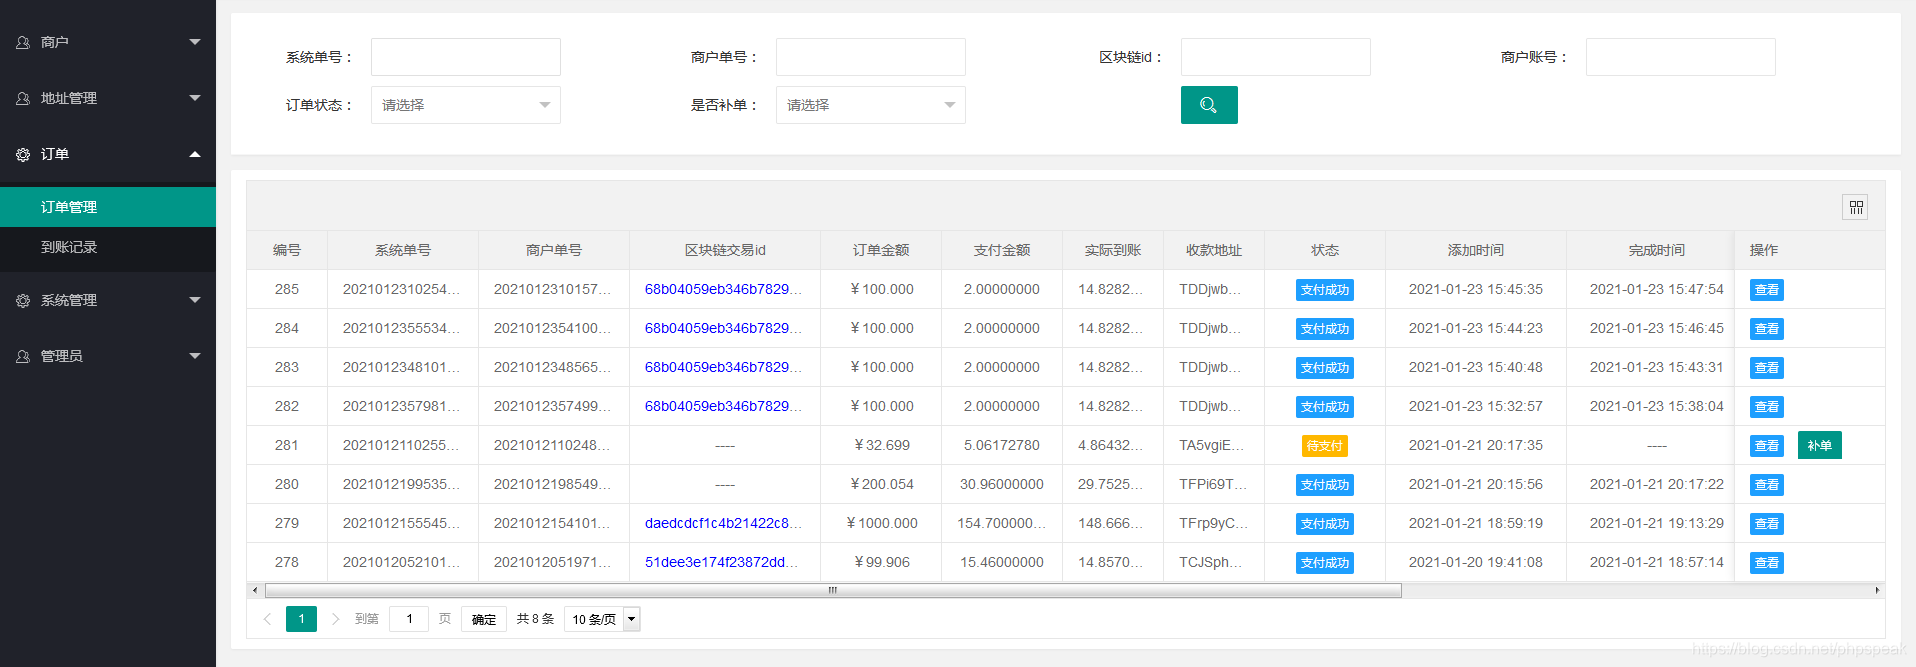Image resolution: width=1916 pixels, height=667 pixels.
Task: Click the 地址管理 sidebar icon
Action: pyautogui.click(x=23, y=98)
